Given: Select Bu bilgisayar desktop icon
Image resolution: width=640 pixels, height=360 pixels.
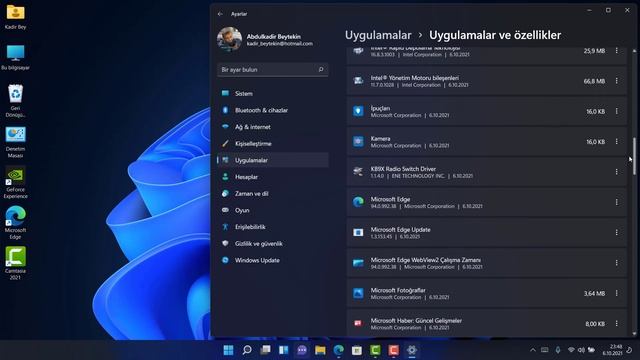Looking at the screenshot, I should [x=16, y=58].
